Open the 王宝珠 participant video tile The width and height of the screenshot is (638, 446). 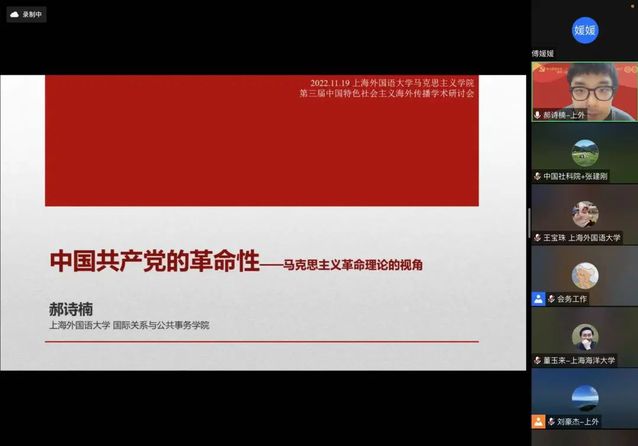click(x=584, y=211)
